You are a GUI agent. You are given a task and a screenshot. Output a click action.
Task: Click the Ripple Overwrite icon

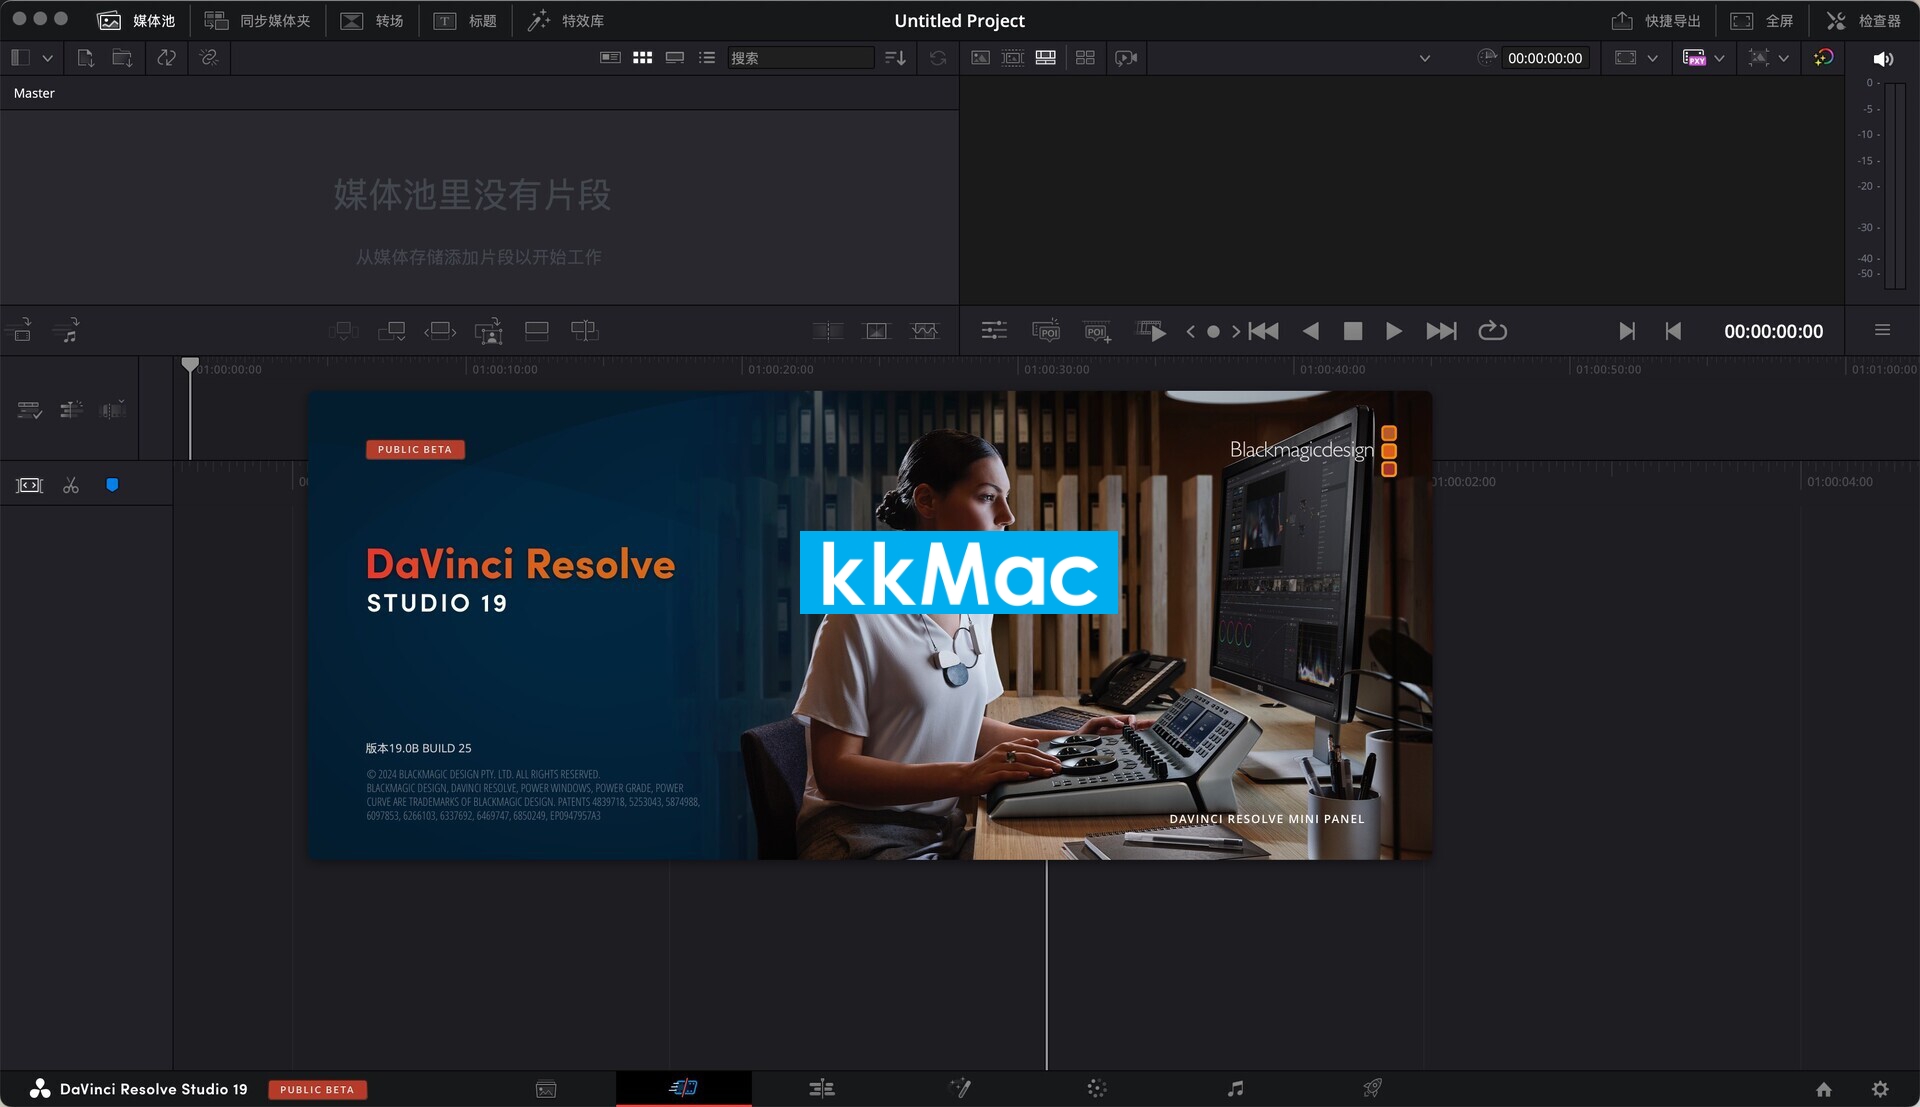[440, 331]
